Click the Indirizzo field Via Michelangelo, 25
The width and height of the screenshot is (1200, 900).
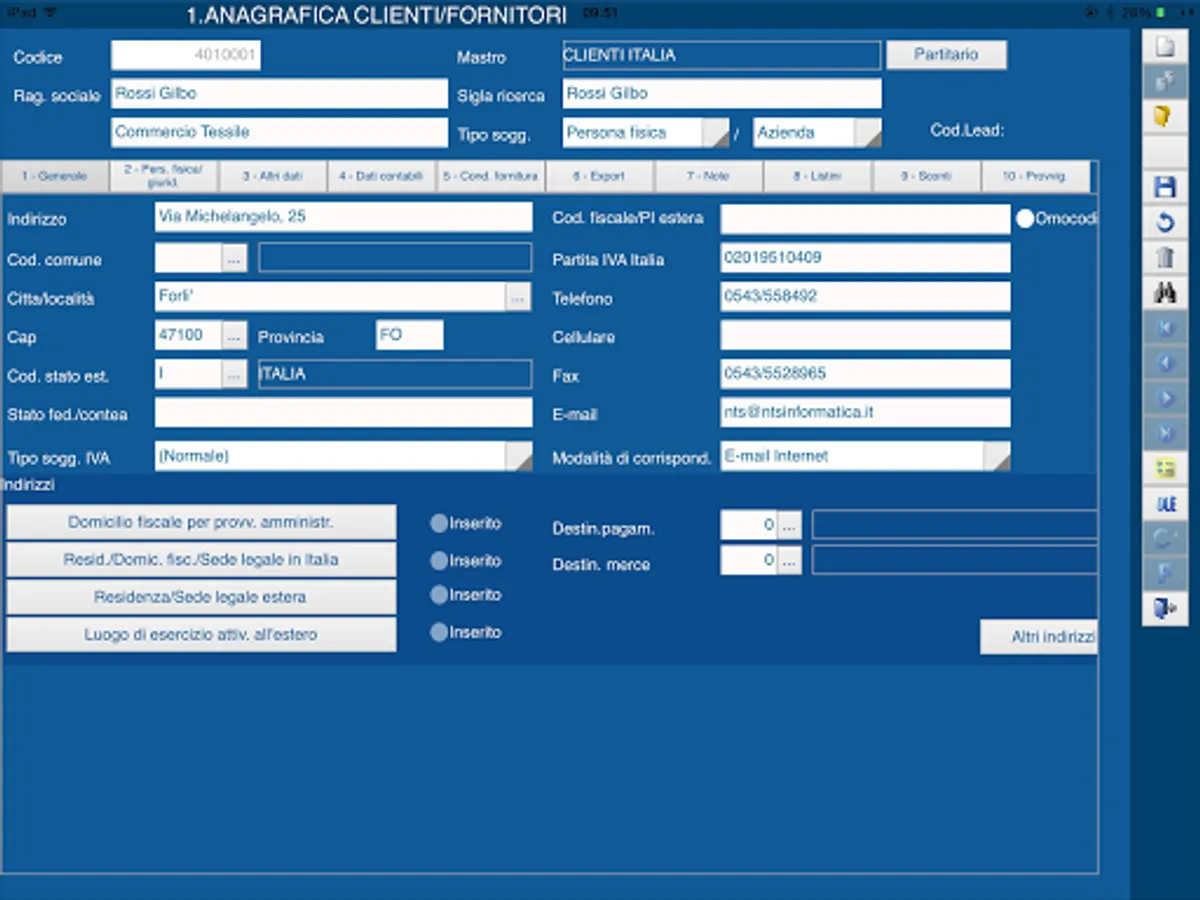point(343,217)
